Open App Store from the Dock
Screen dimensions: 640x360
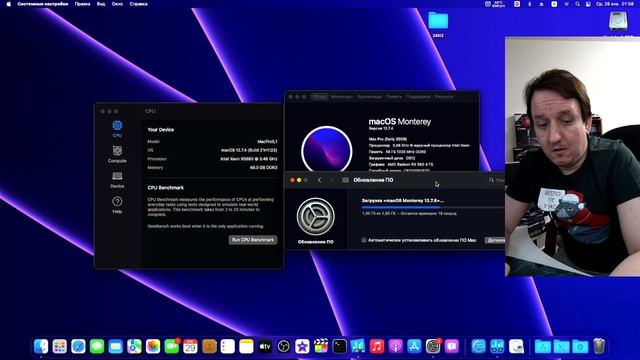[414, 347]
